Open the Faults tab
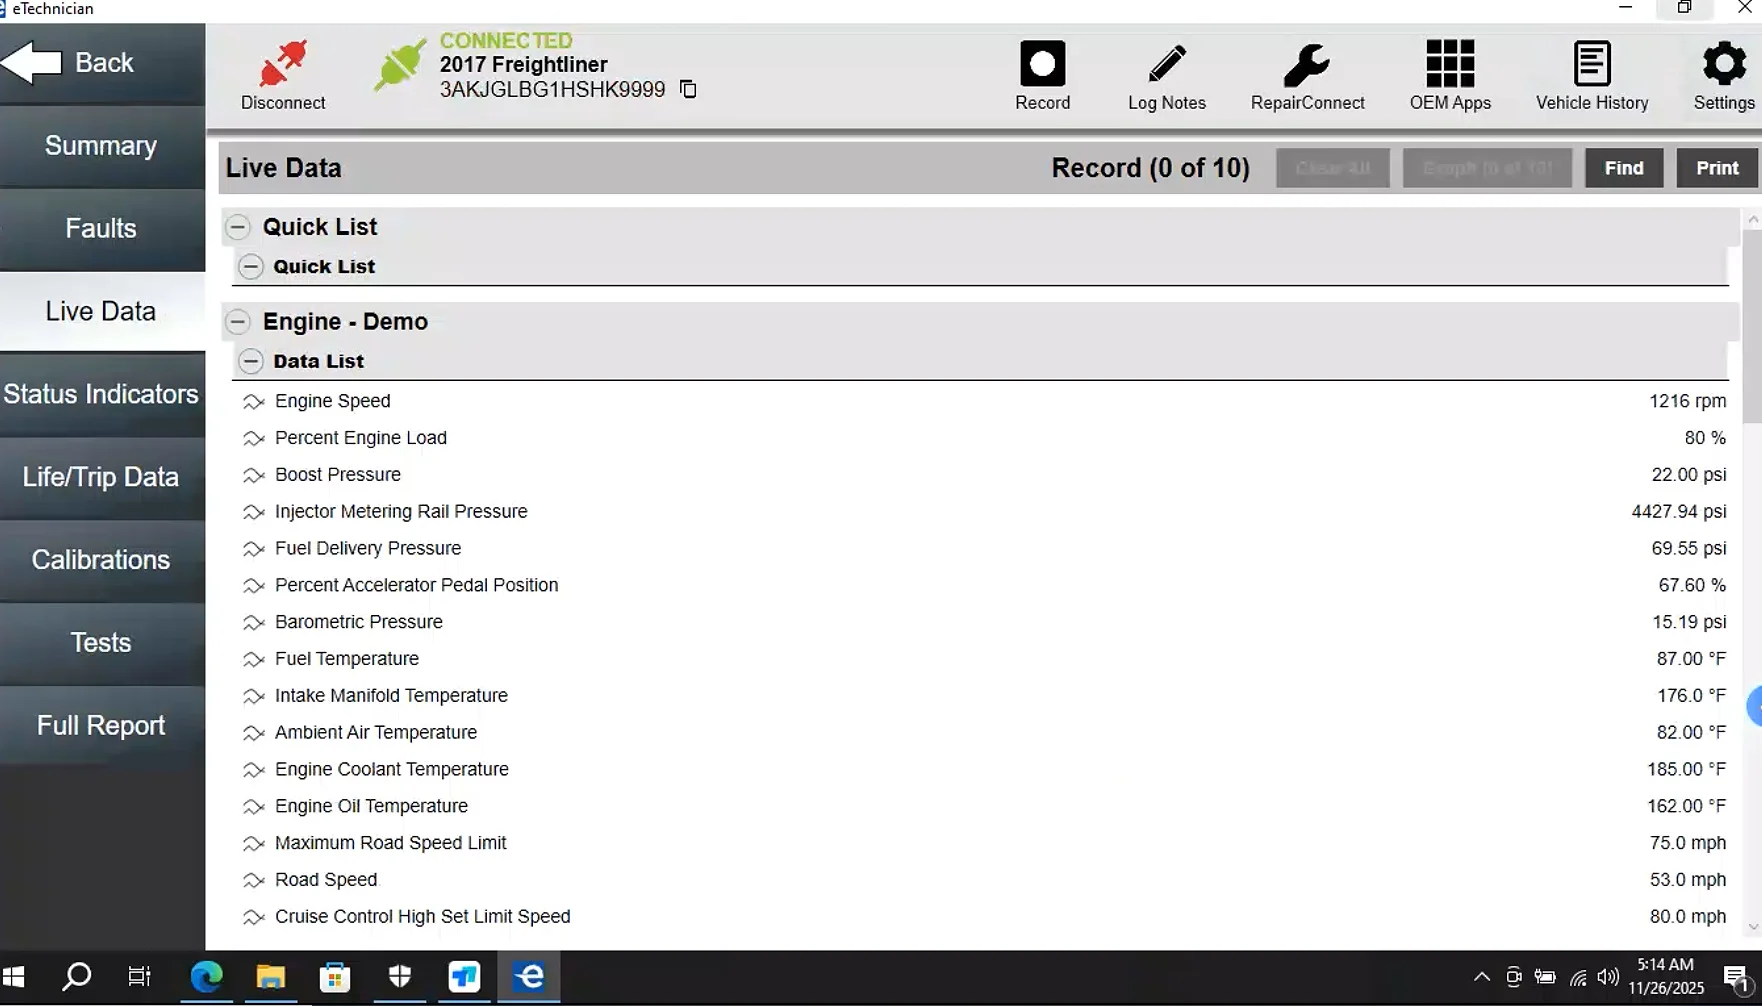1762x1006 pixels. point(102,229)
